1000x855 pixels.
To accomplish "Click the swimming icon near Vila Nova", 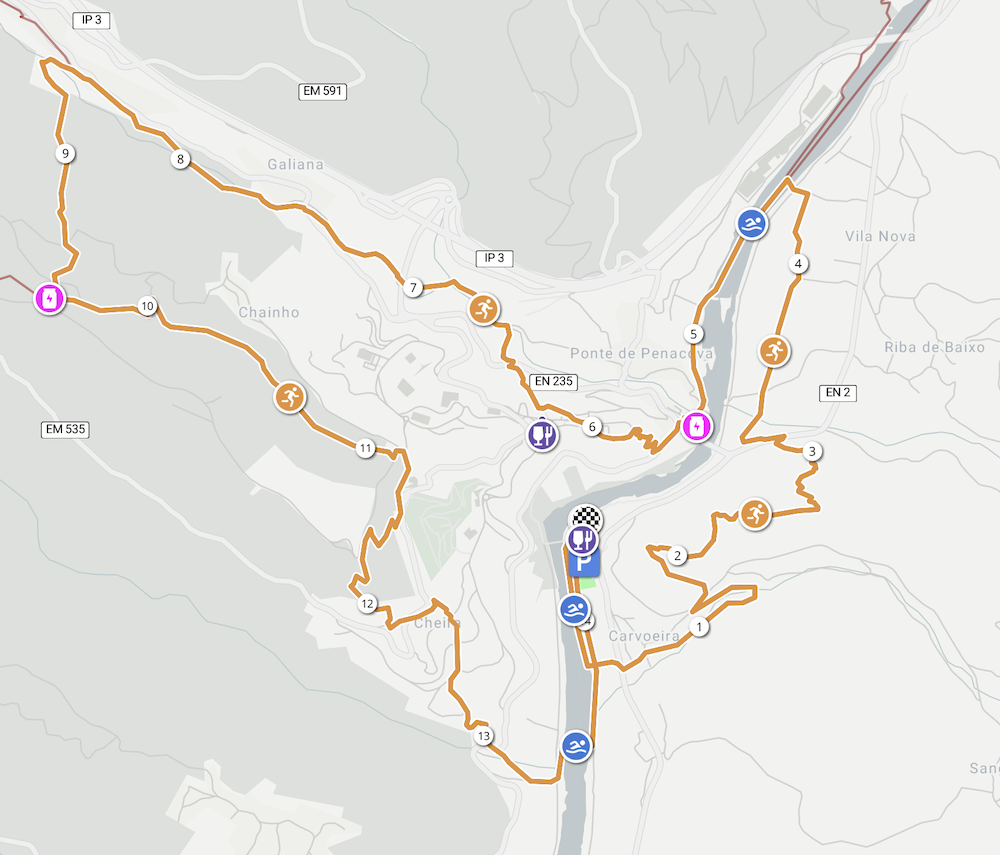I will (x=752, y=224).
